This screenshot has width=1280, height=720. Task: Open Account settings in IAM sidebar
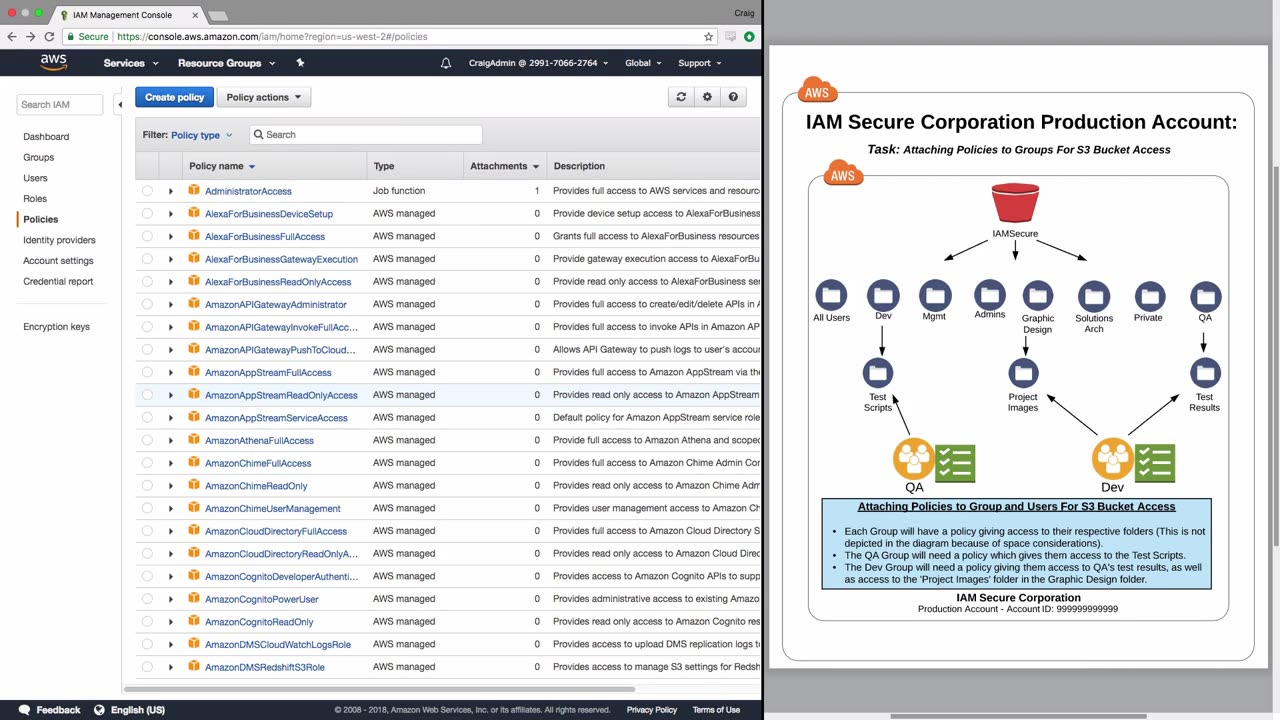(x=58, y=261)
